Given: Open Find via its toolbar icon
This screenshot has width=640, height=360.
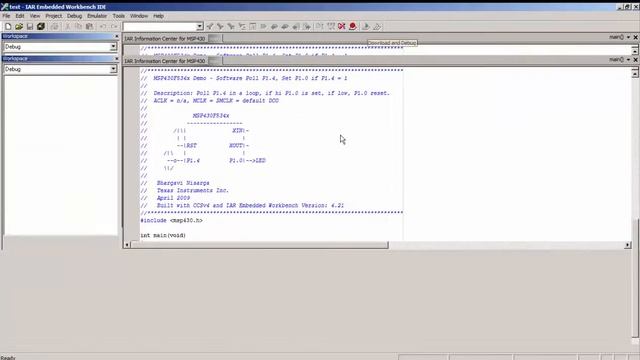Looking at the screenshot, I should pyautogui.click(x=231, y=27).
